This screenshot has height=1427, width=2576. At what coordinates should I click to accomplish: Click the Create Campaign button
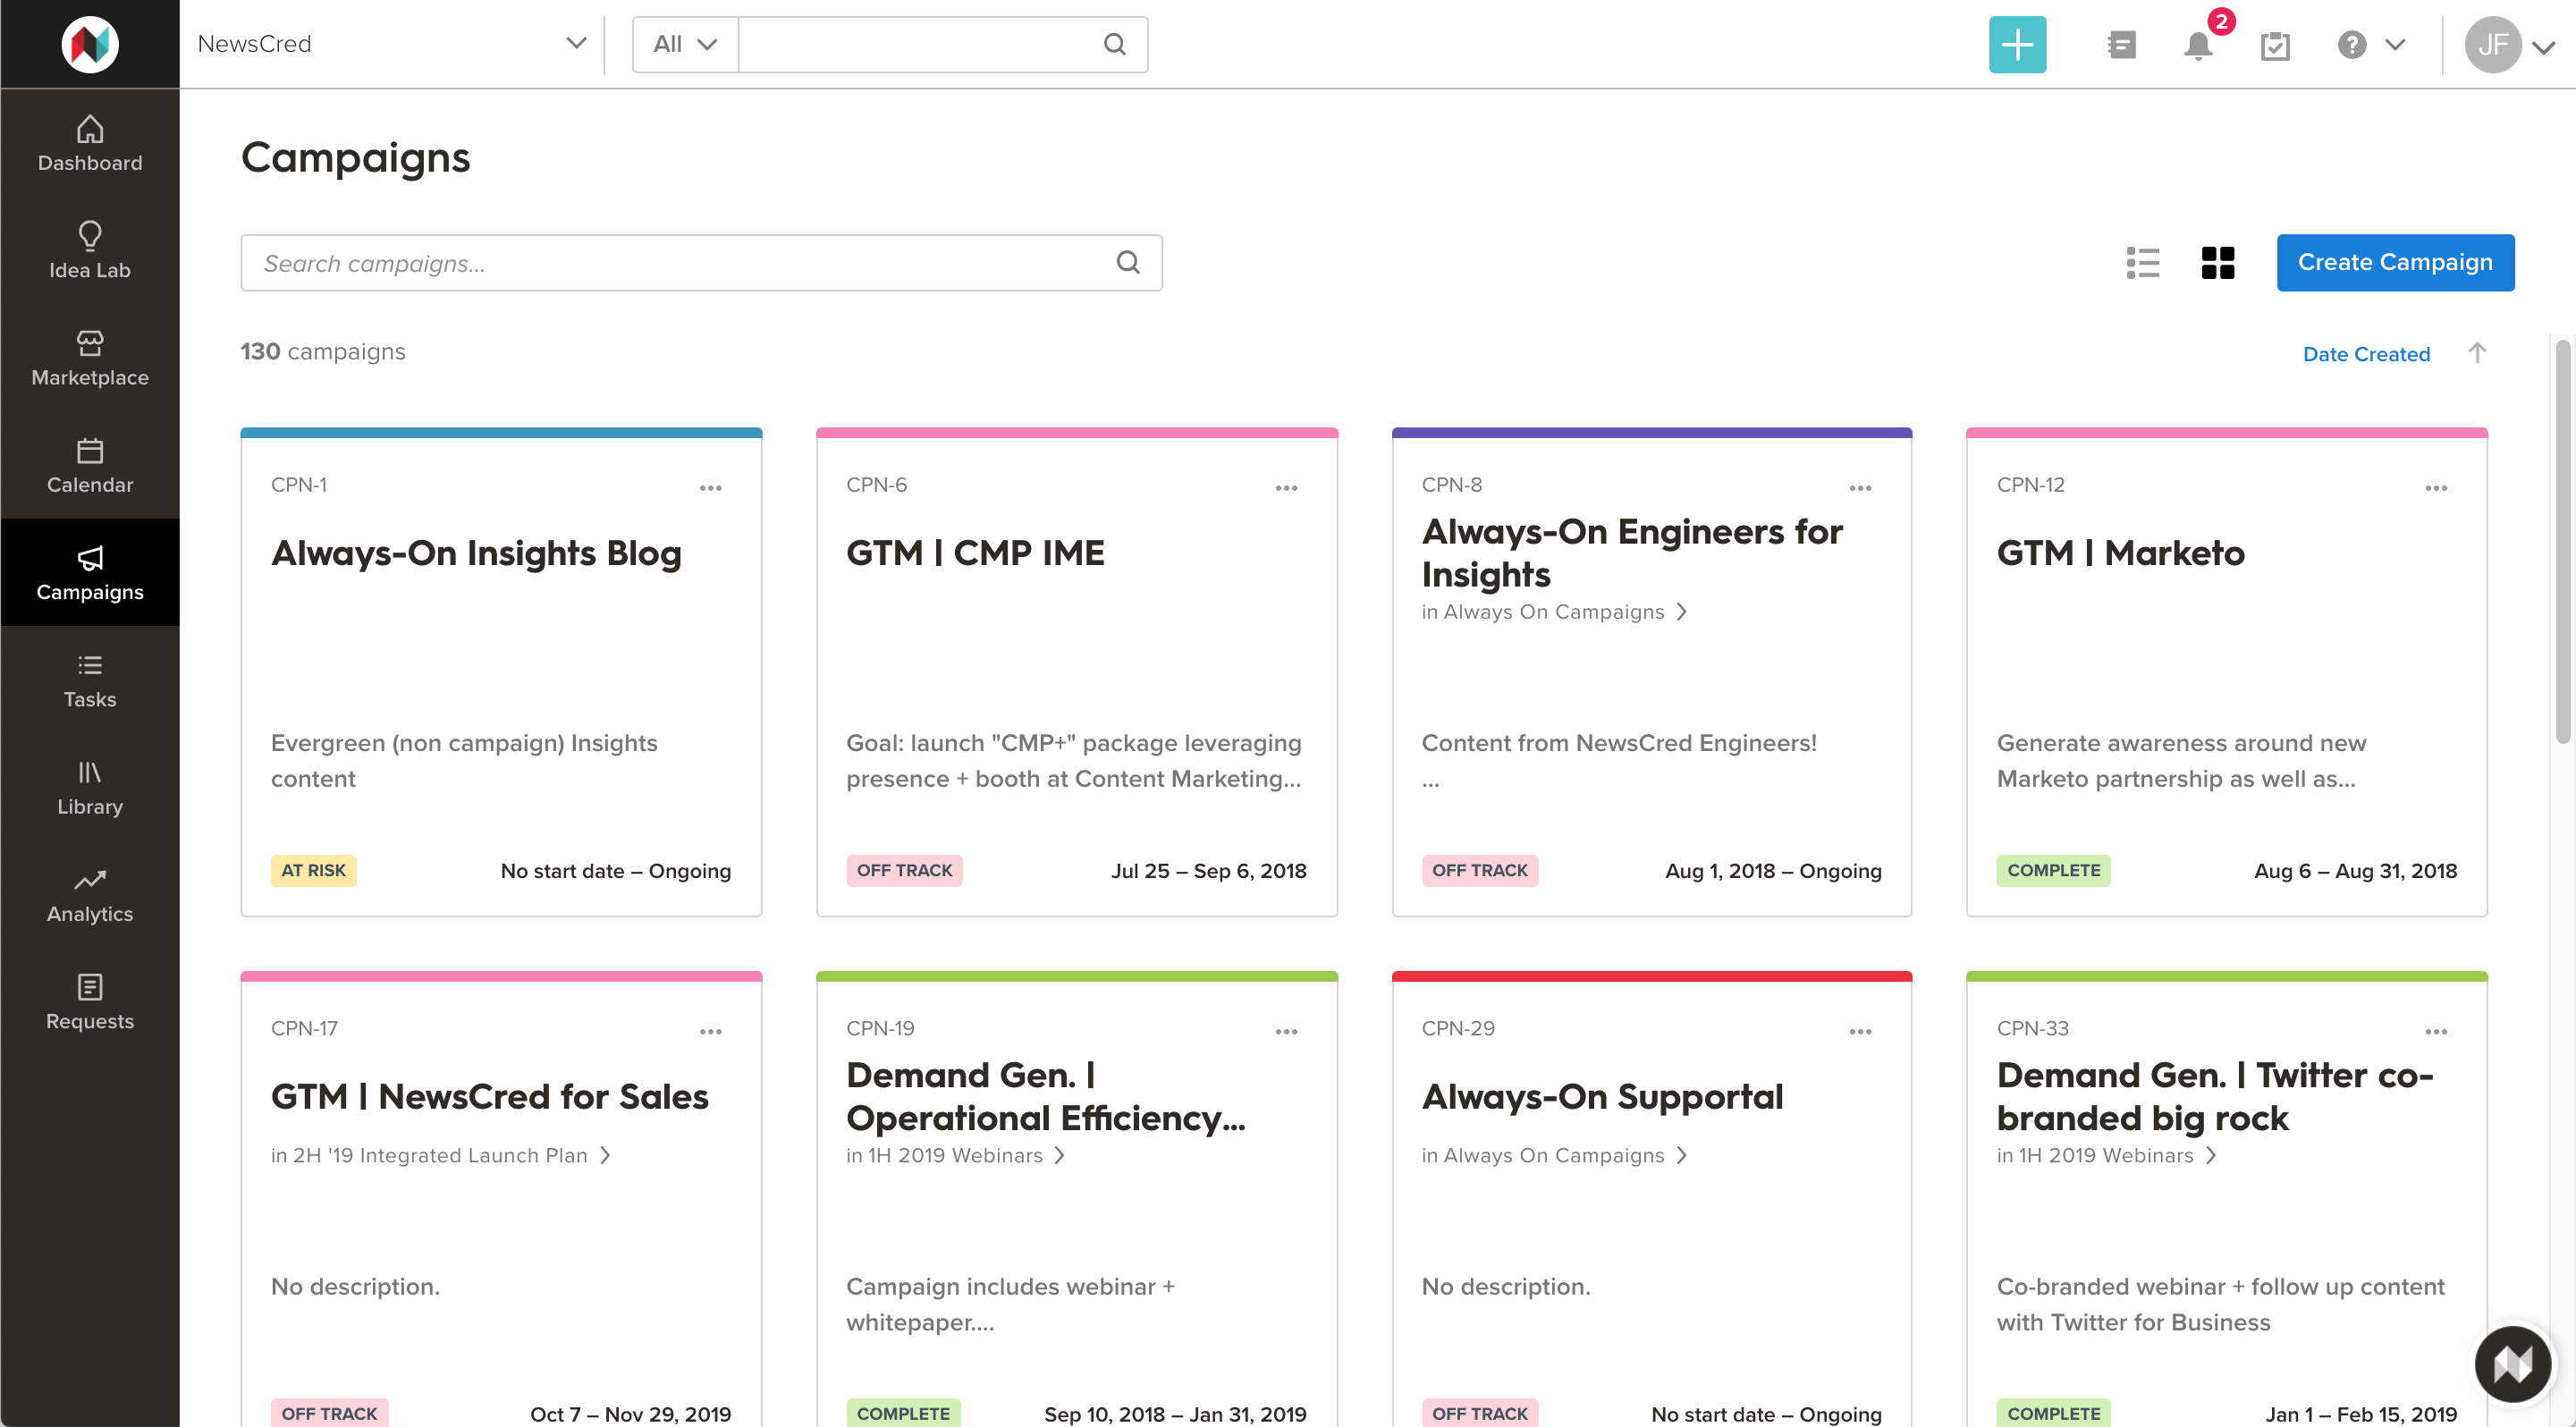click(2394, 263)
